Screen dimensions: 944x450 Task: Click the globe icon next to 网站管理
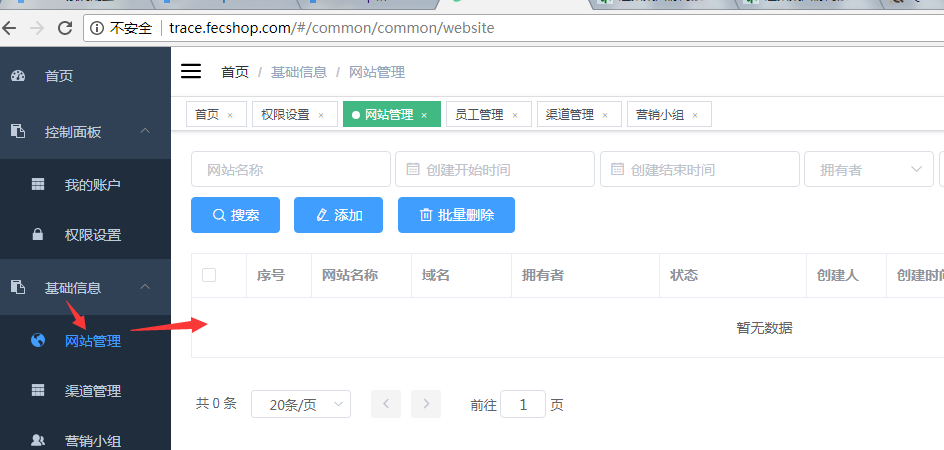(38, 340)
